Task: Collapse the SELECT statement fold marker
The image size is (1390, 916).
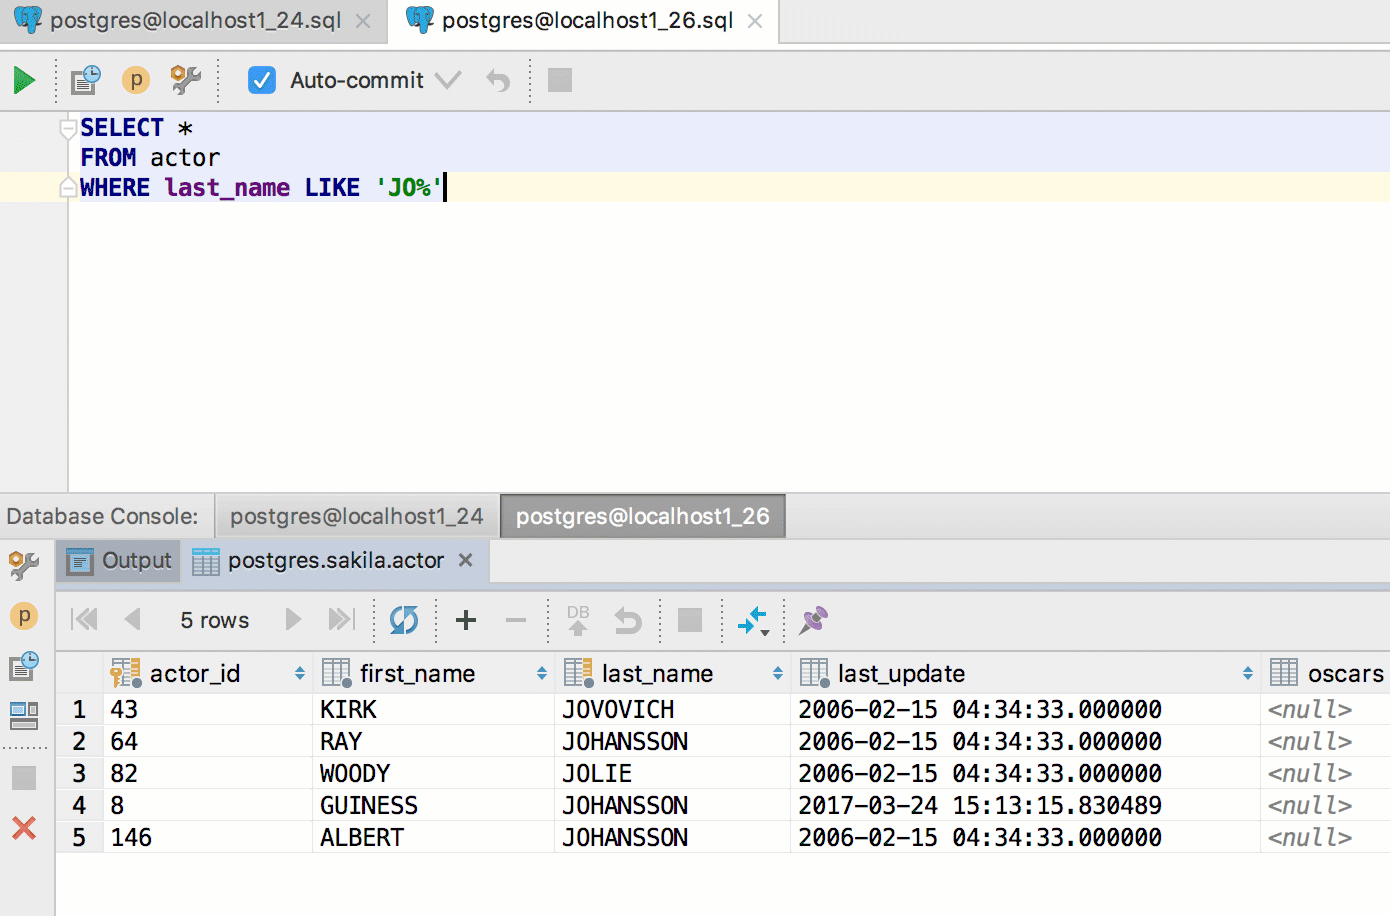Action: (68, 128)
